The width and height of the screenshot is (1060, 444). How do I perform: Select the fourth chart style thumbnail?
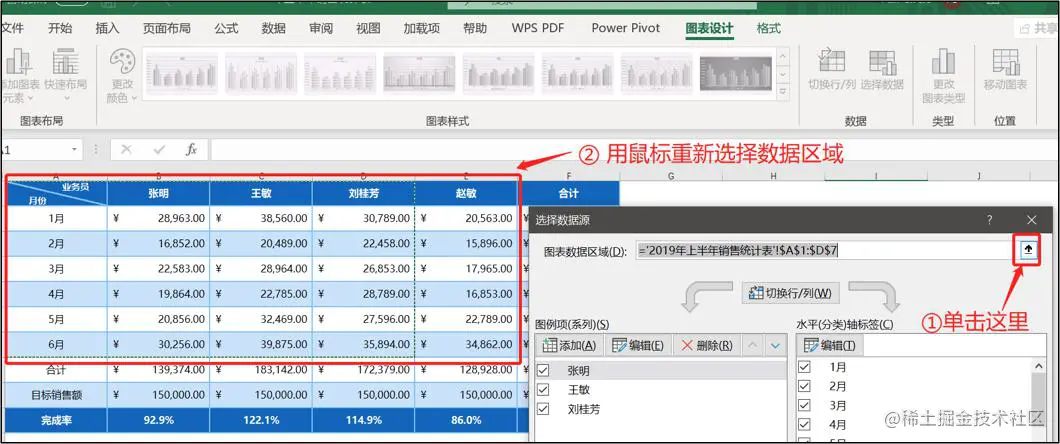click(420, 73)
